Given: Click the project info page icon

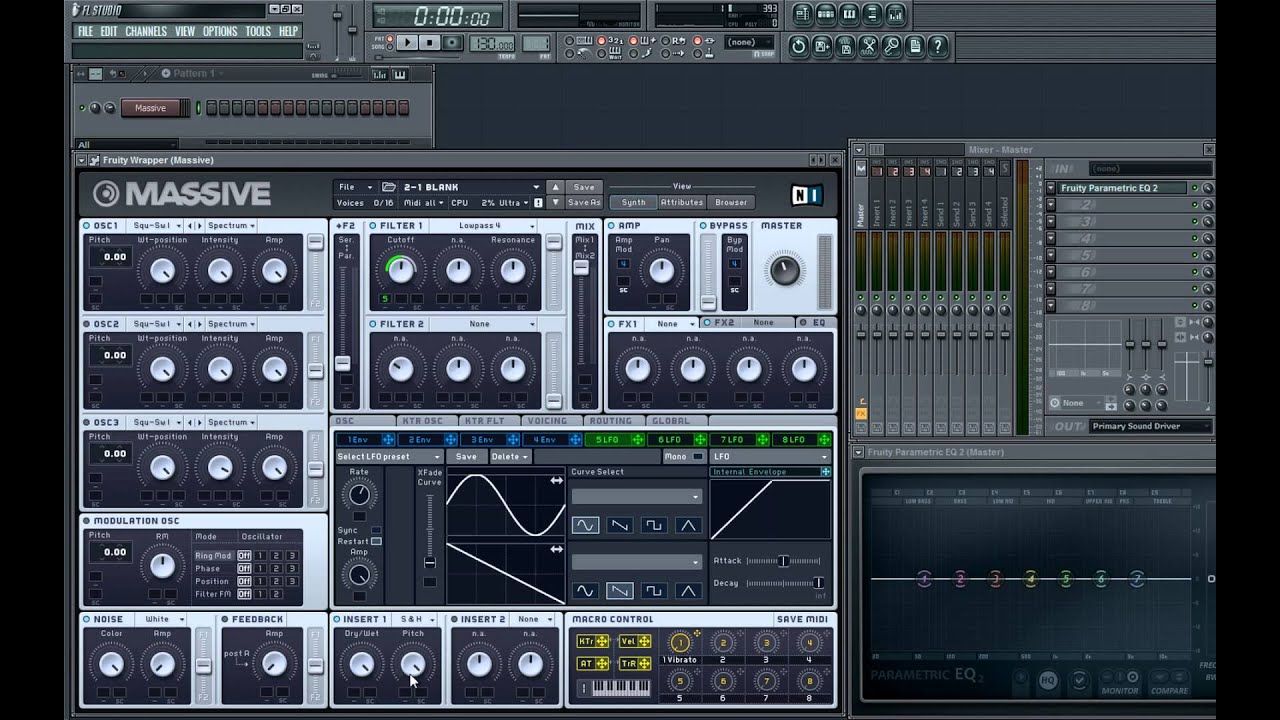Looking at the screenshot, I should pyautogui.click(x=914, y=46).
